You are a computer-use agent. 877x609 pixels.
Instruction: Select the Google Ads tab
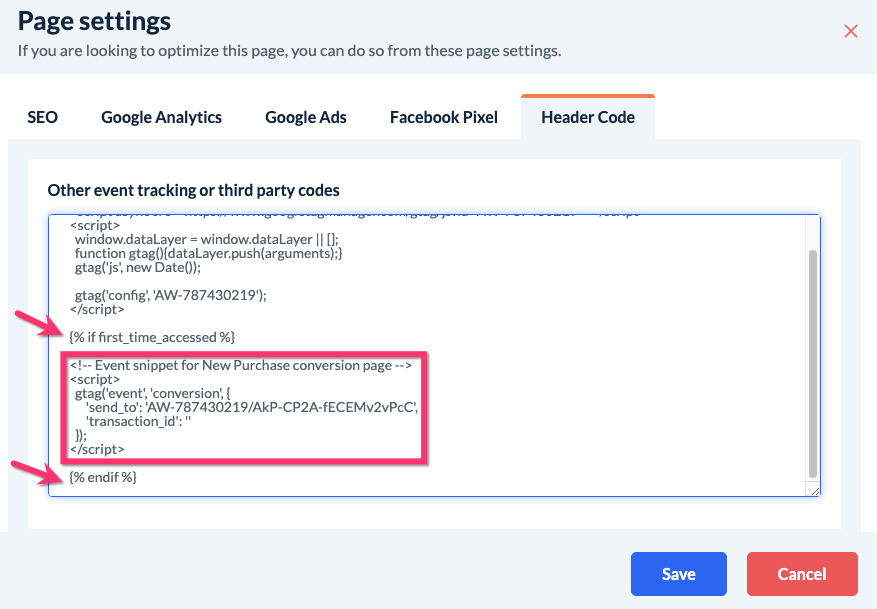click(306, 117)
